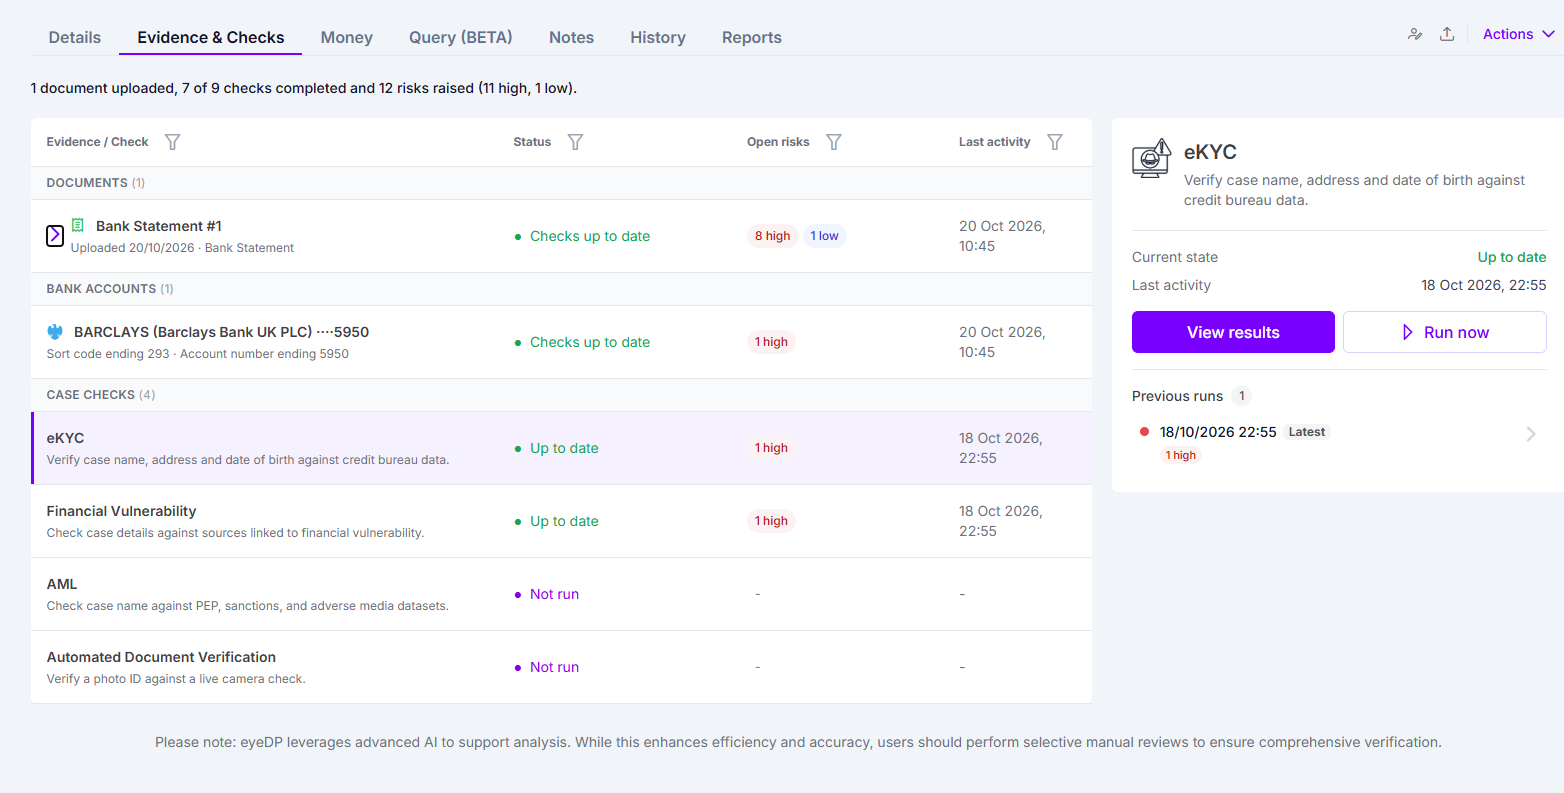Open the Actions dropdown menu
Image resolution: width=1564 pixels, height=793 pixels.
[x=1518, y=34]
